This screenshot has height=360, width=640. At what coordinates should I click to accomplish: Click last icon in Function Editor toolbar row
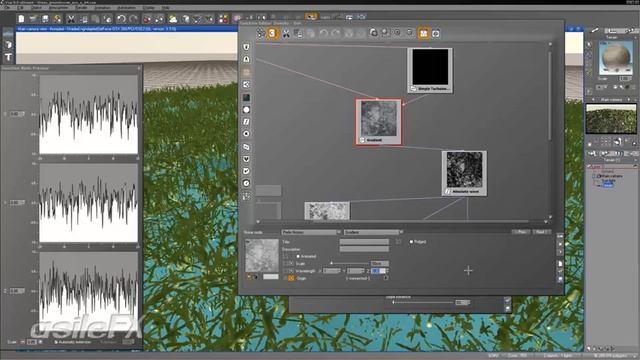pyautogui.click(x=436, y=33)
